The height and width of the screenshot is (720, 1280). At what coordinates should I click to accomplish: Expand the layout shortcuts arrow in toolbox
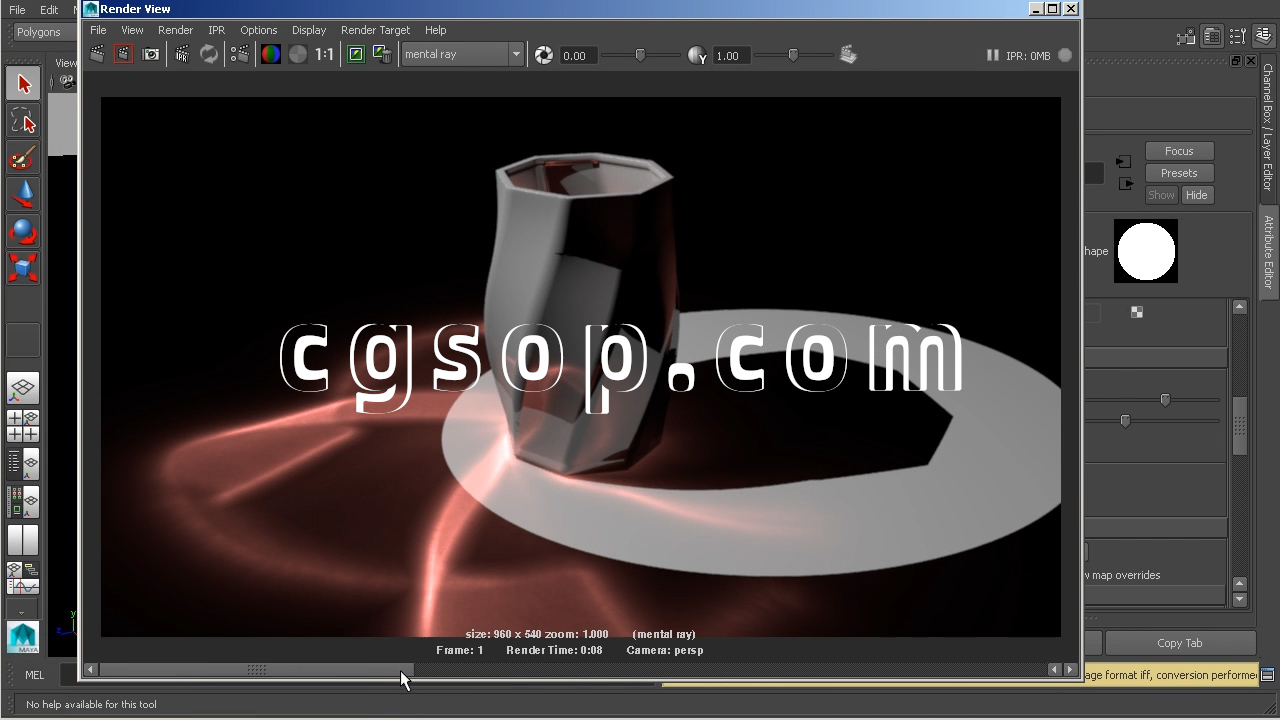tap(22, 610)
